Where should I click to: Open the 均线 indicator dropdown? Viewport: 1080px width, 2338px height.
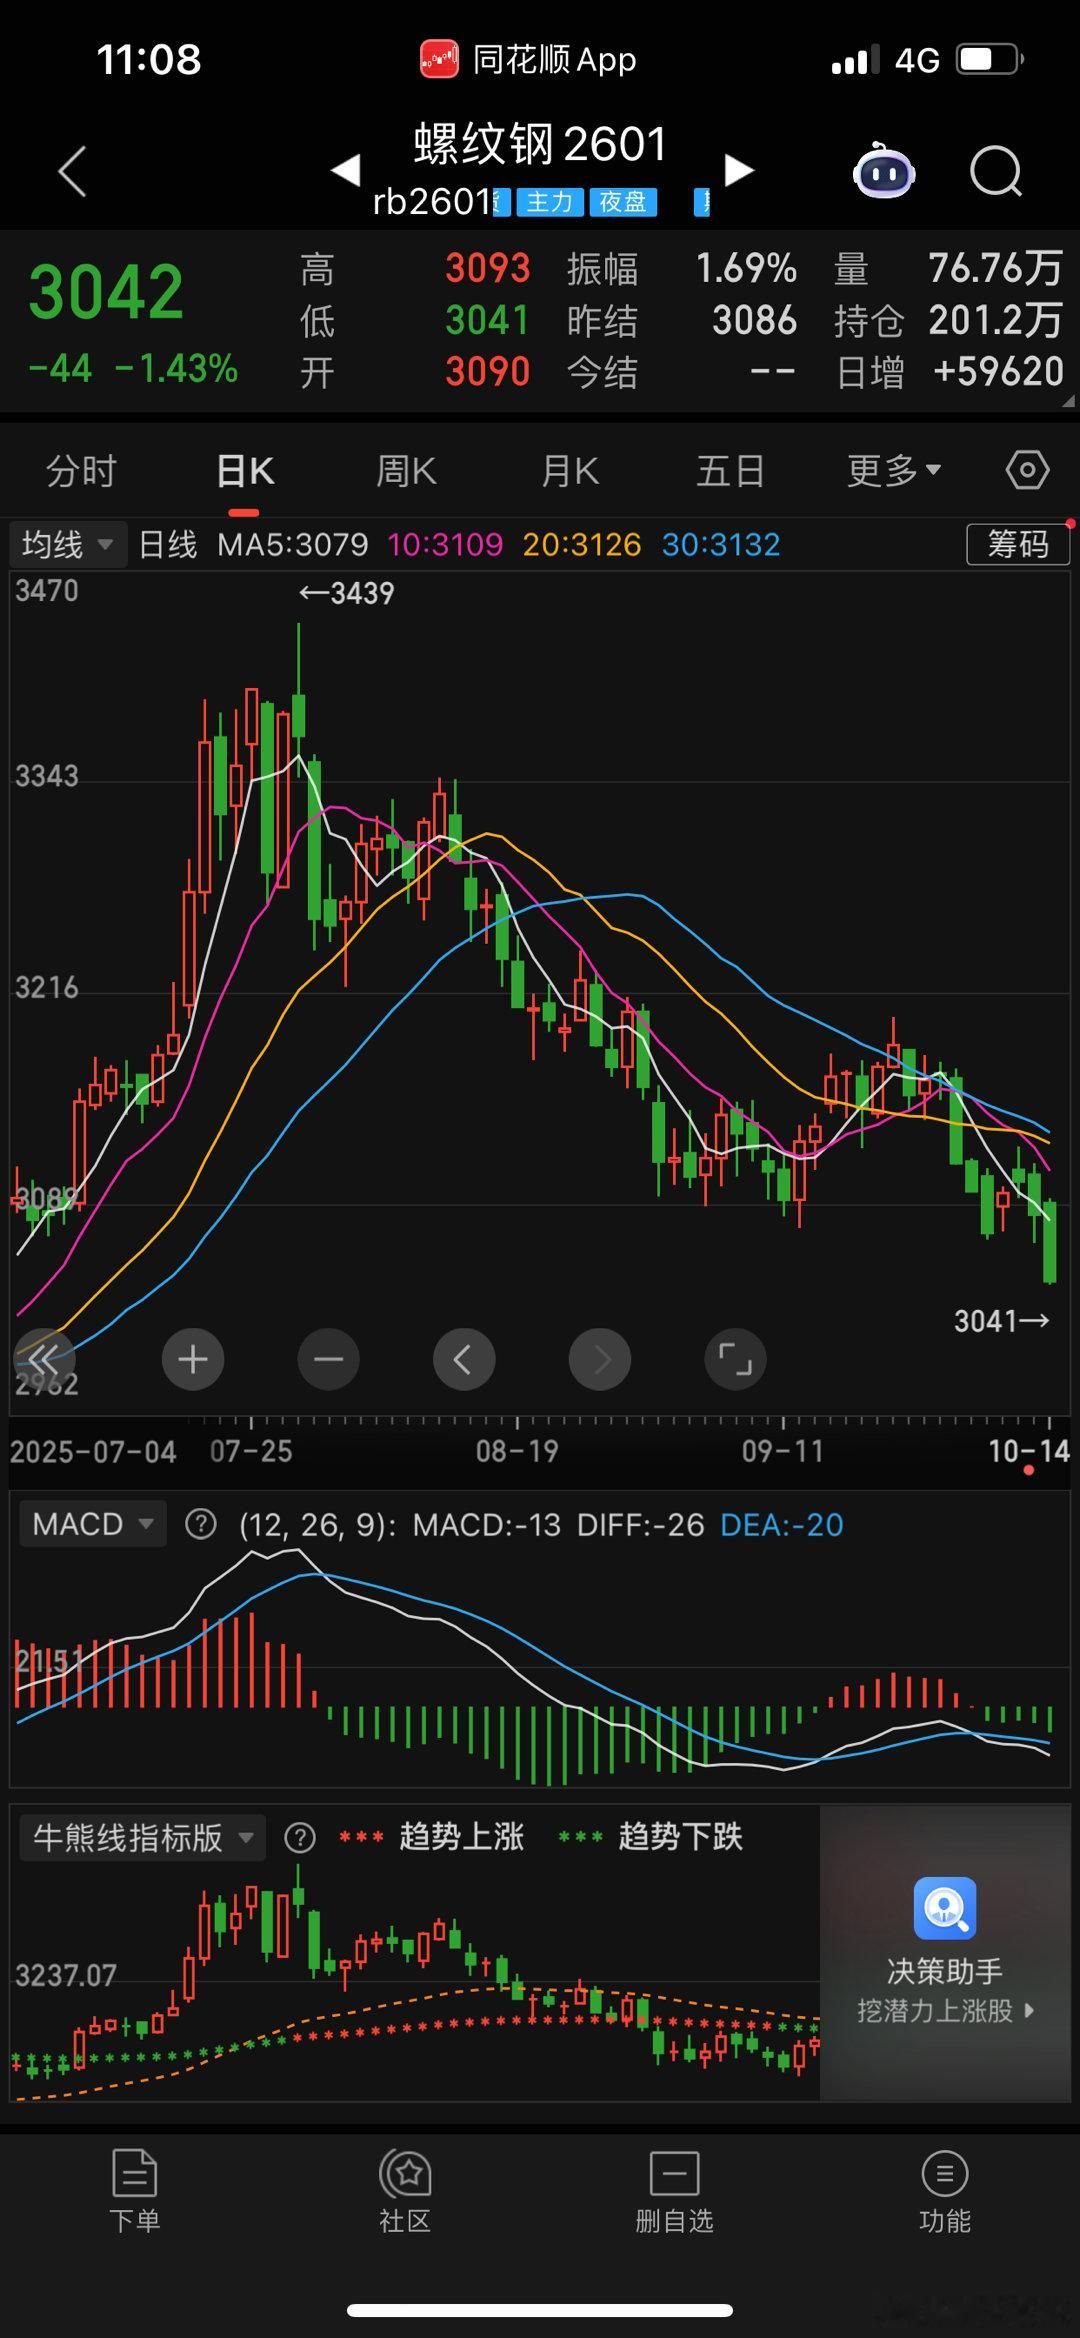coord(68,545)
